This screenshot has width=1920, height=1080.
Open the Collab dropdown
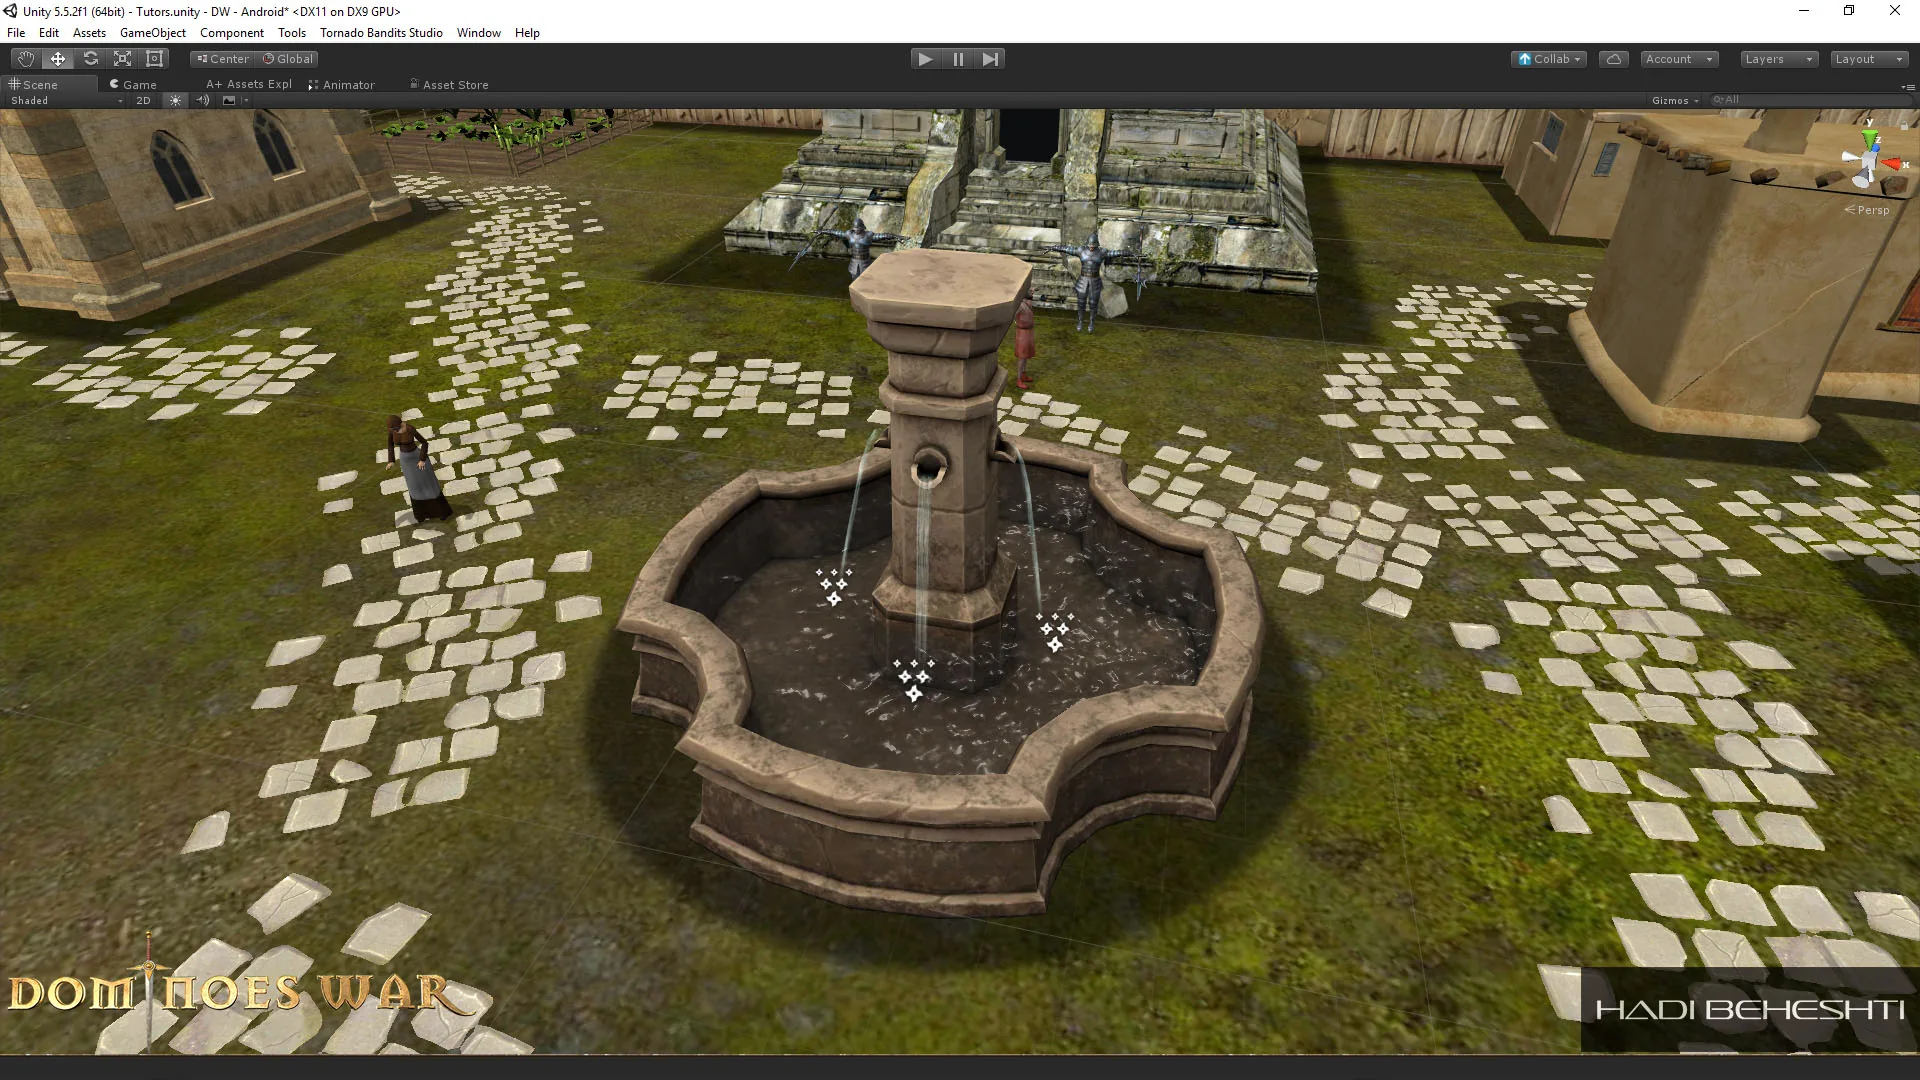pos(1549,59)
